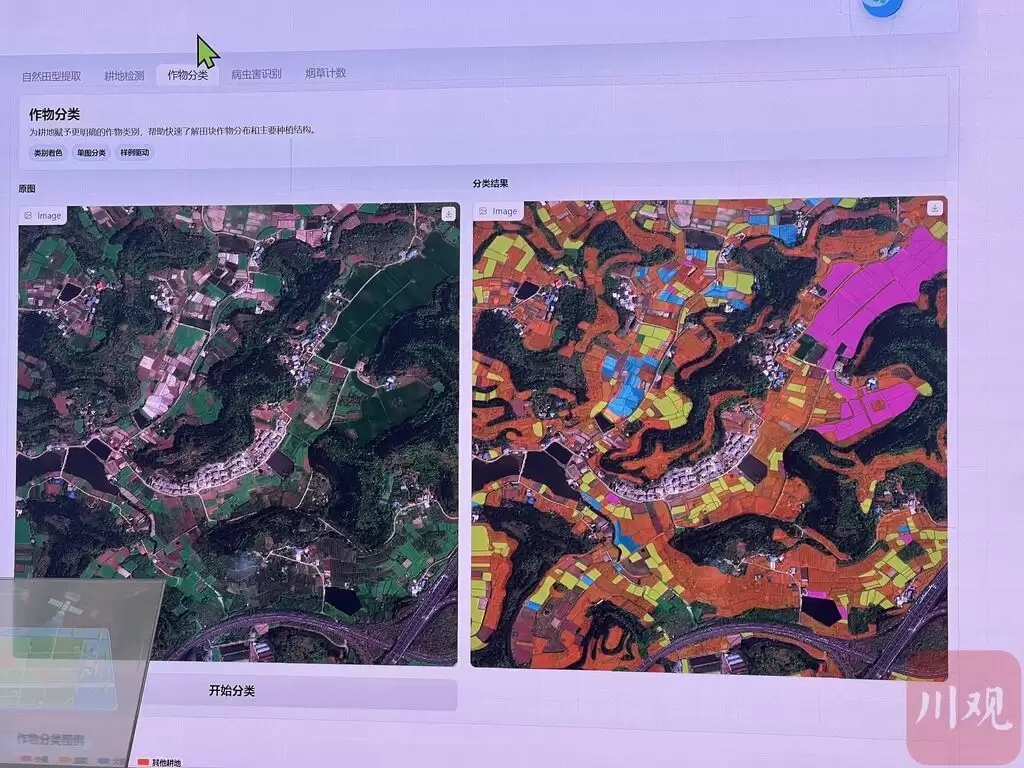Viewport: 1024px width, 768px height.
Task: Click the 分类结果 heading label
Action: [x=490, y=184]
